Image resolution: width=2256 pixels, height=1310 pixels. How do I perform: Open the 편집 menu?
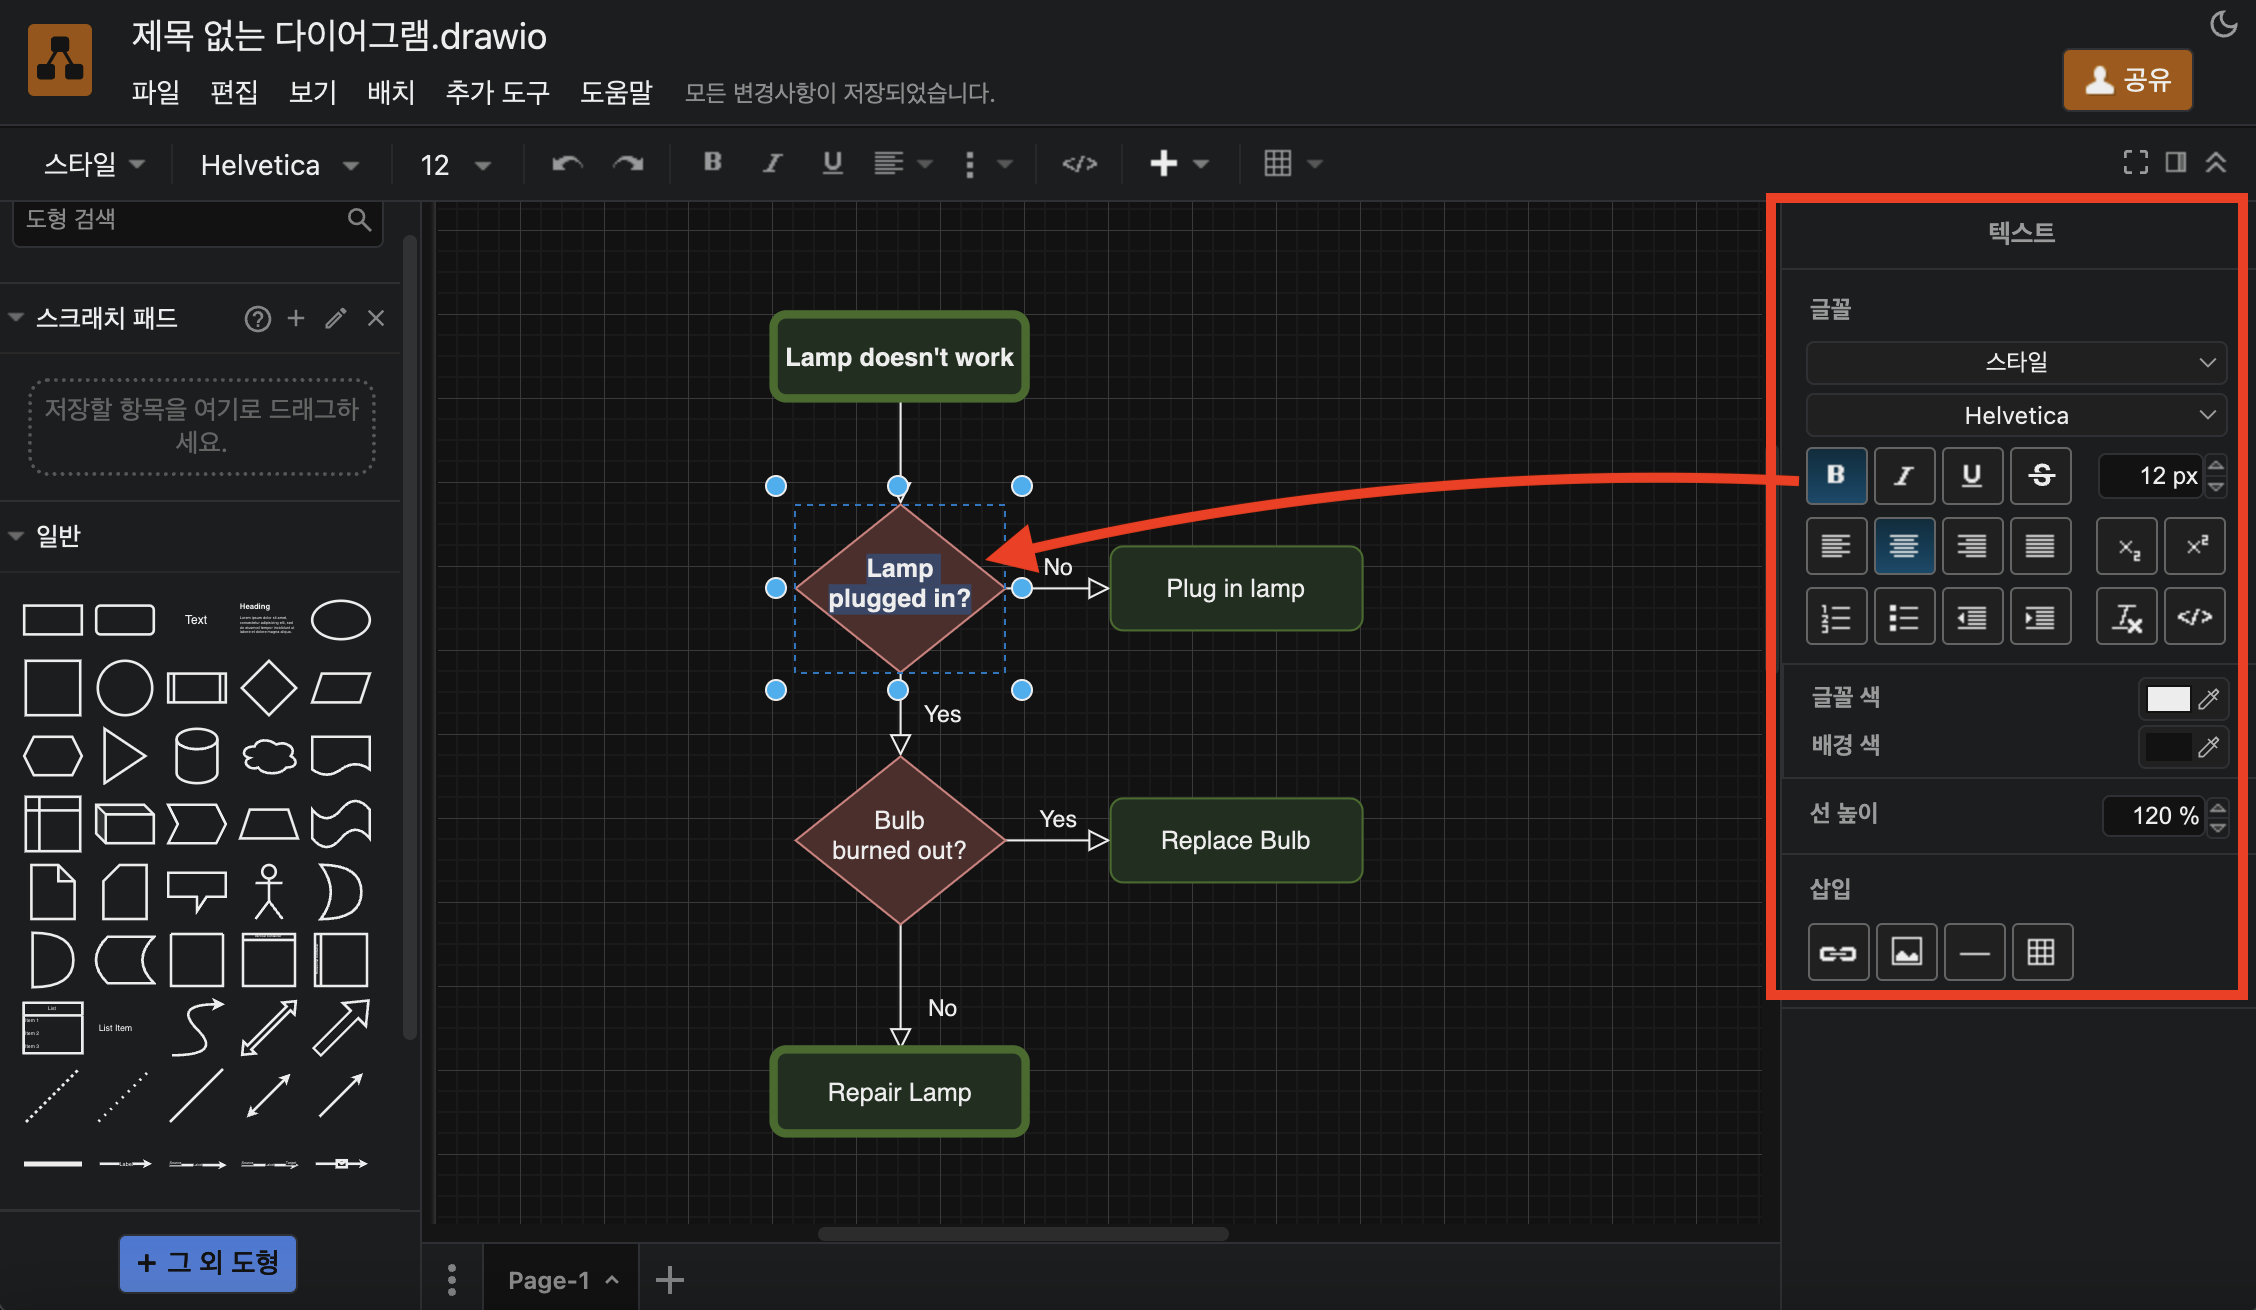pyautogui.click(x=234, y=92)
